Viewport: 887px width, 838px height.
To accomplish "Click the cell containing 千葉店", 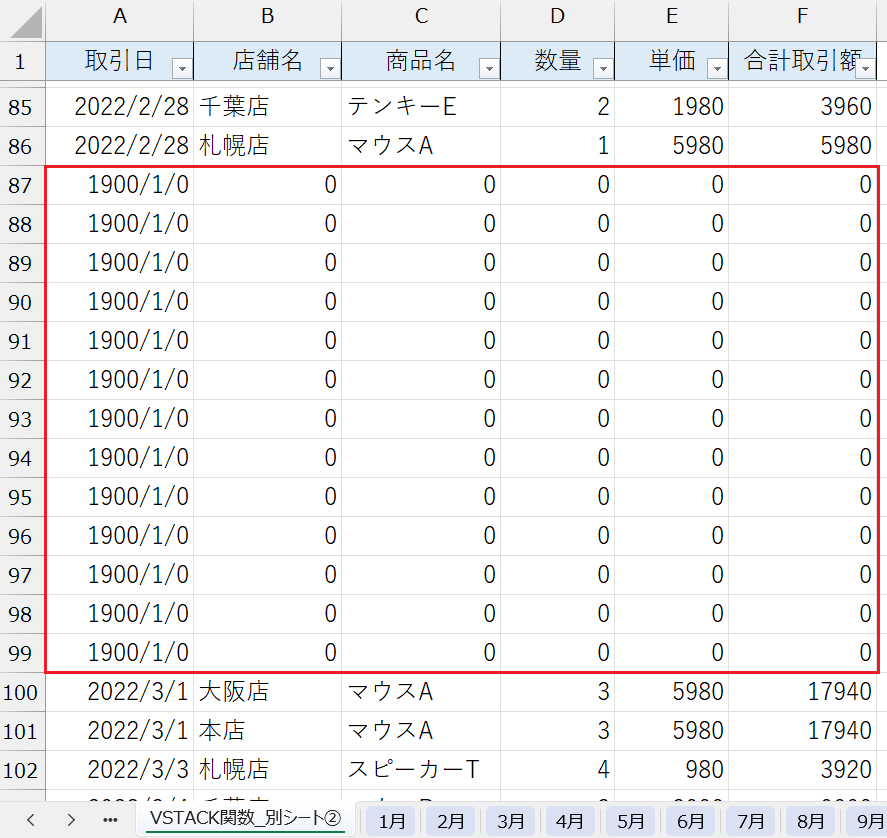I will [x=234, y=107].
